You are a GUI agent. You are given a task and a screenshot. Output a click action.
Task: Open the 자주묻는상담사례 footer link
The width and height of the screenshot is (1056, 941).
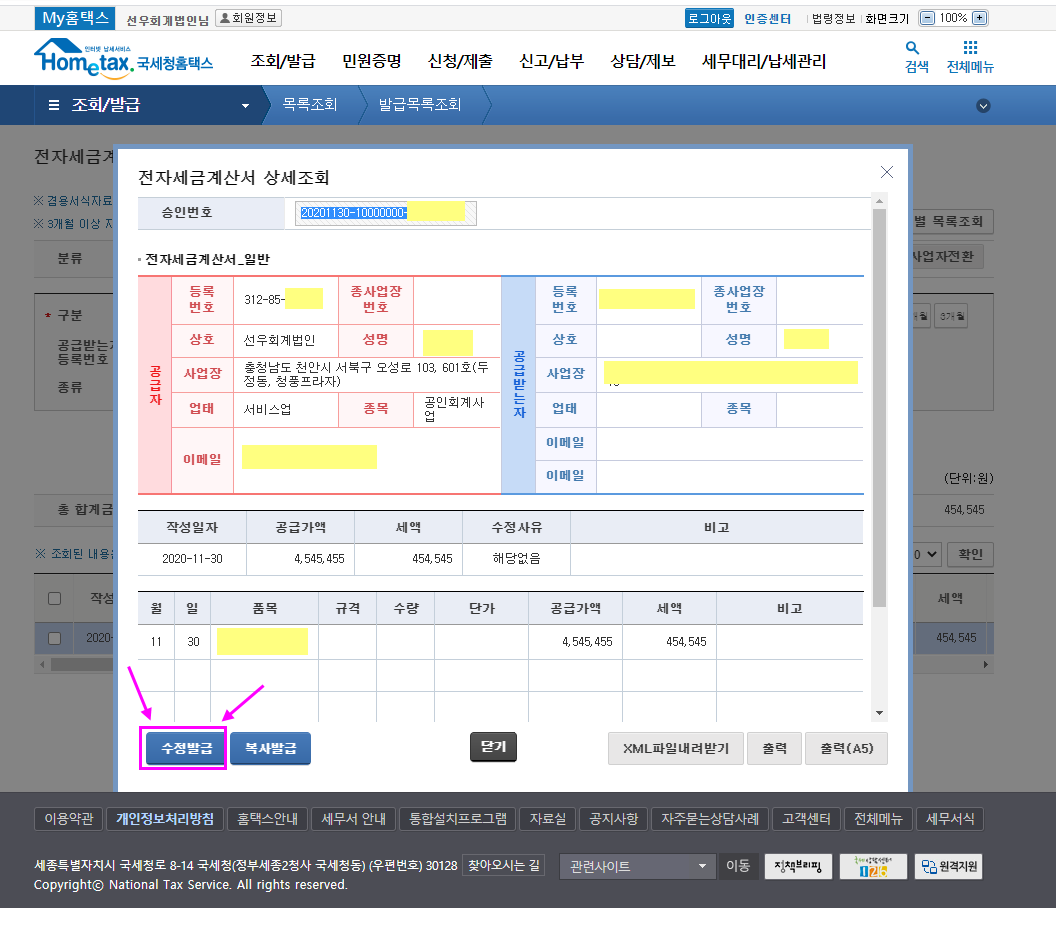click(710, 819)
